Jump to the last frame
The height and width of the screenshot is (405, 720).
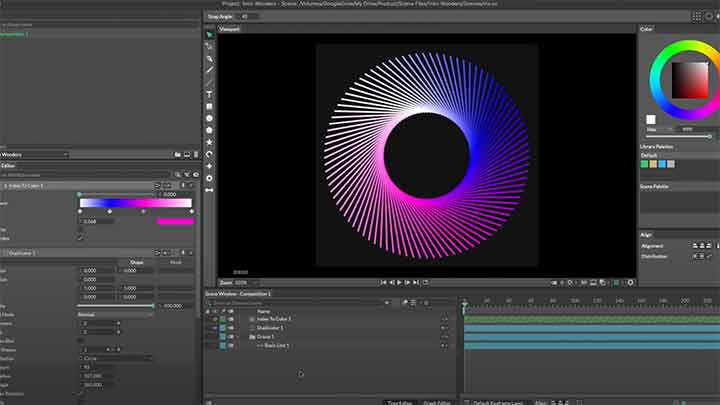[x=416, y=283]
